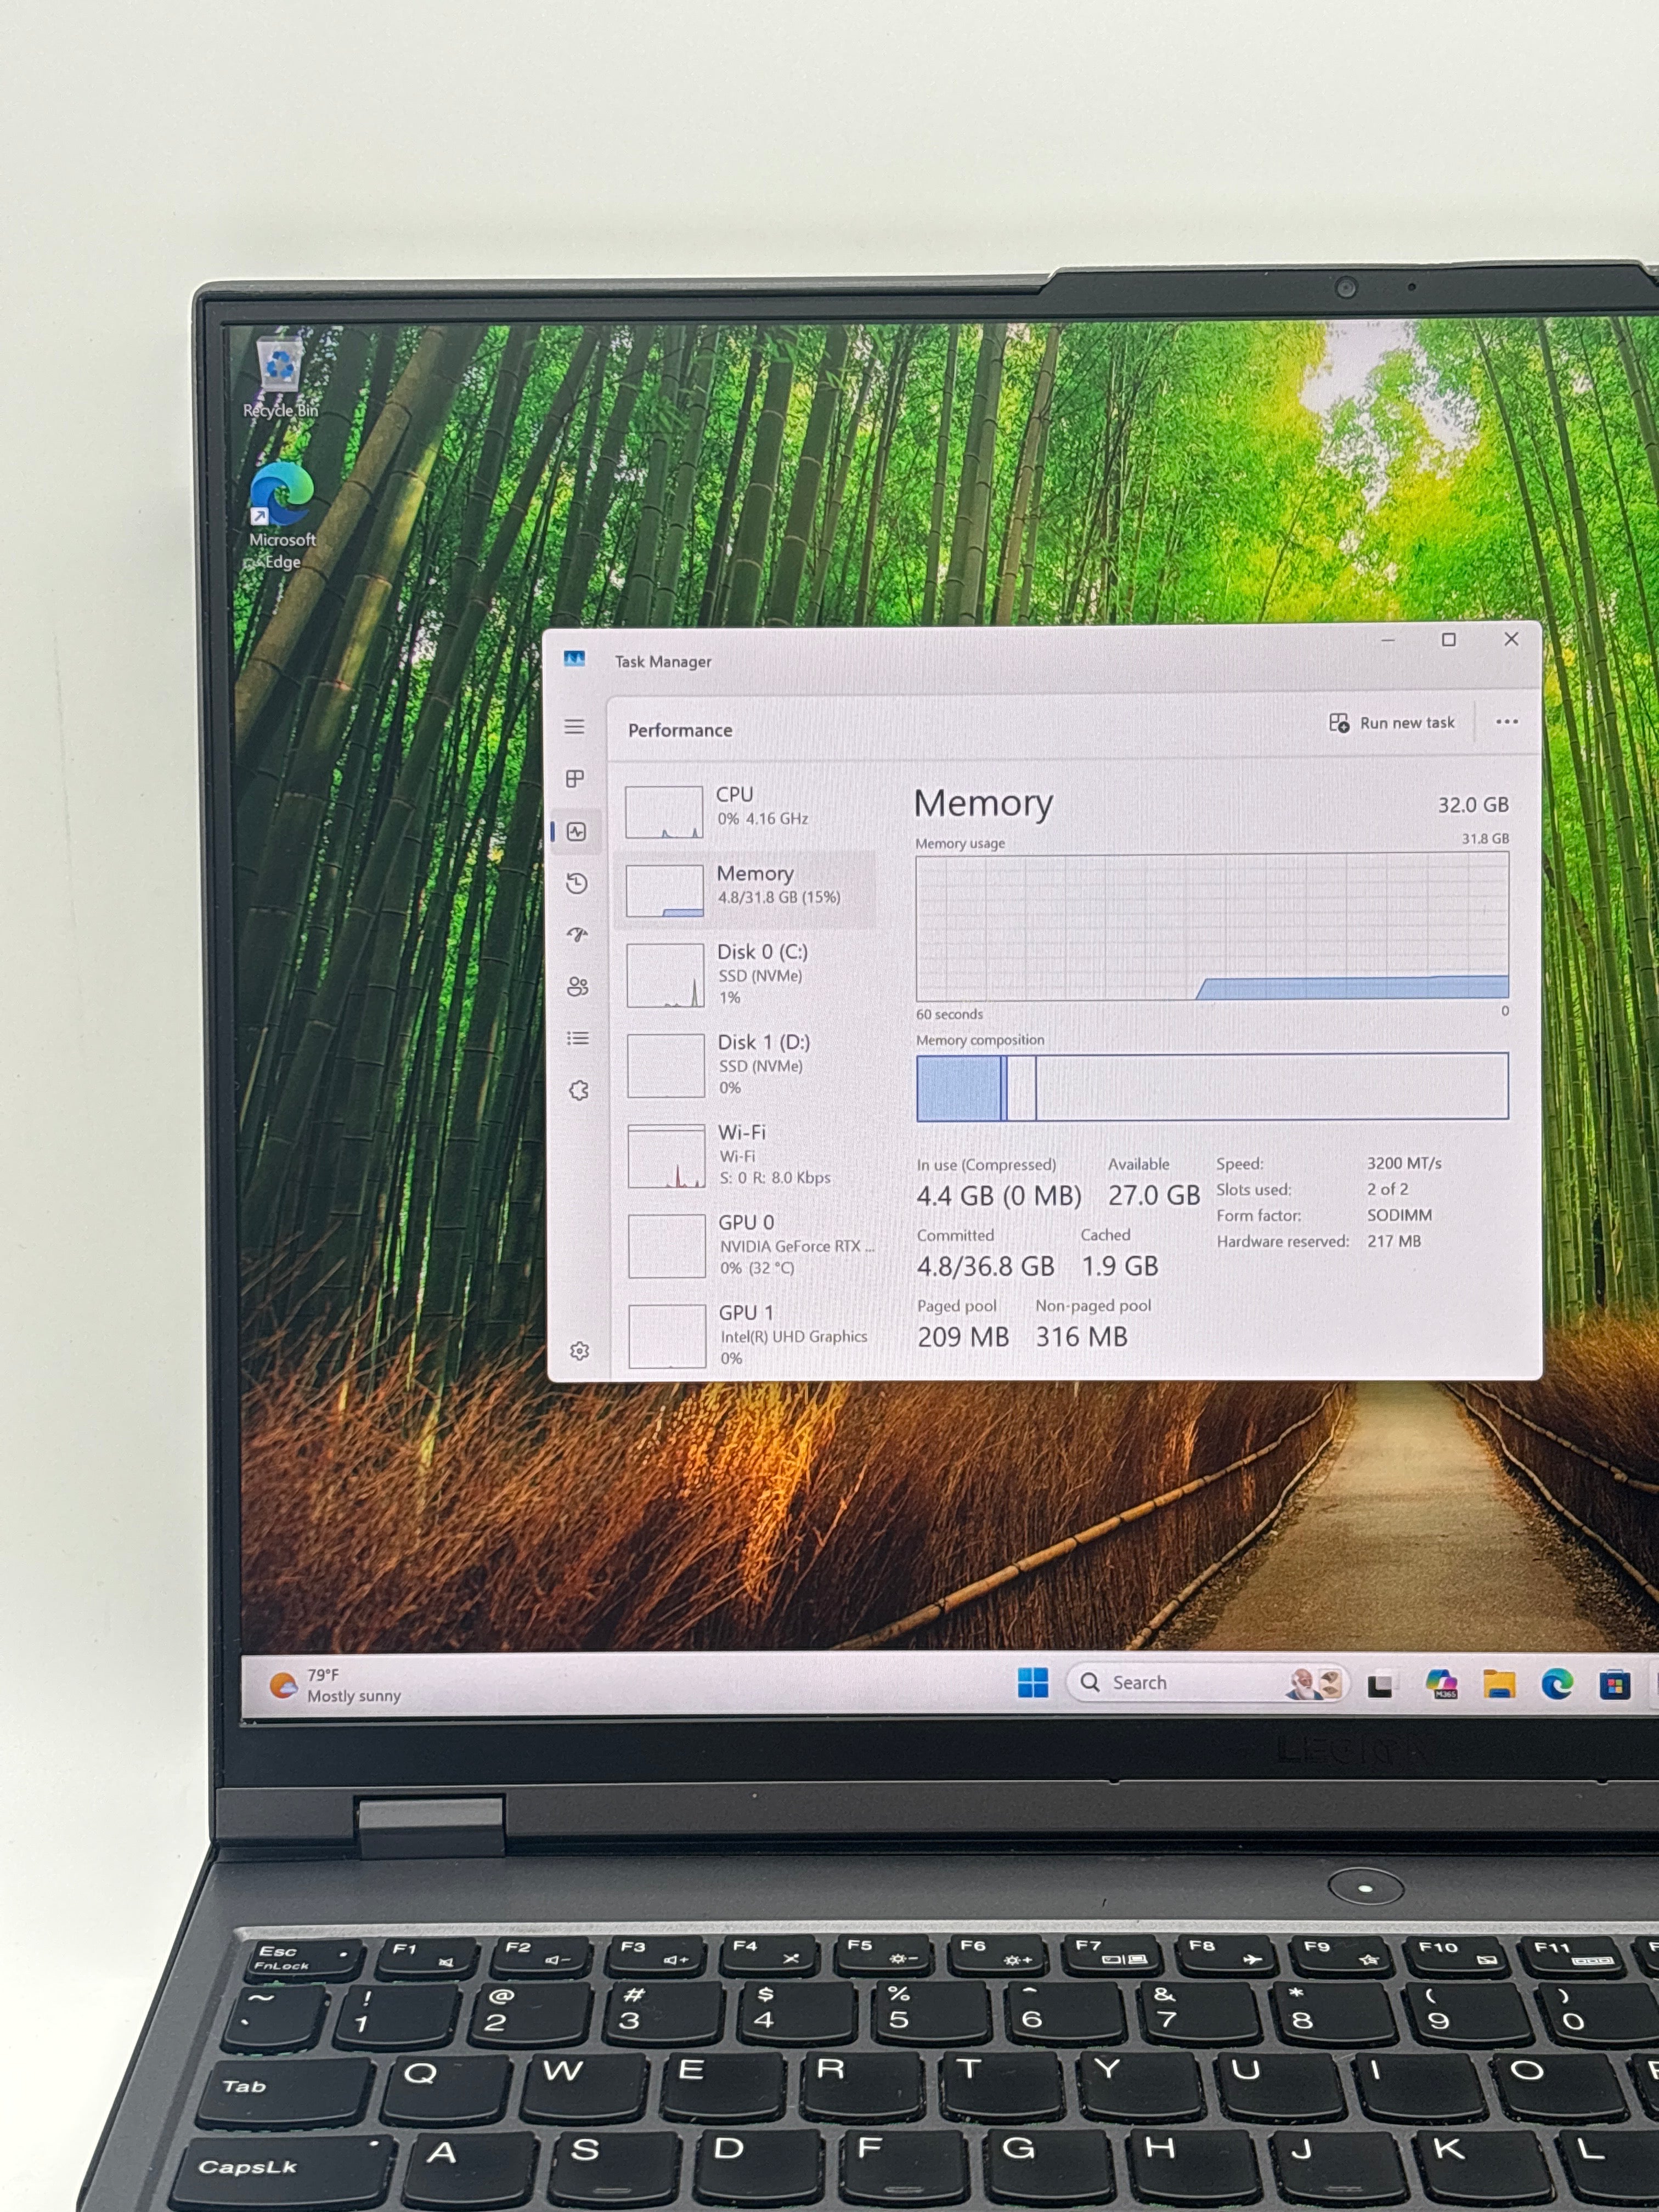Open the Windows Start button

pos(1033,1683)
